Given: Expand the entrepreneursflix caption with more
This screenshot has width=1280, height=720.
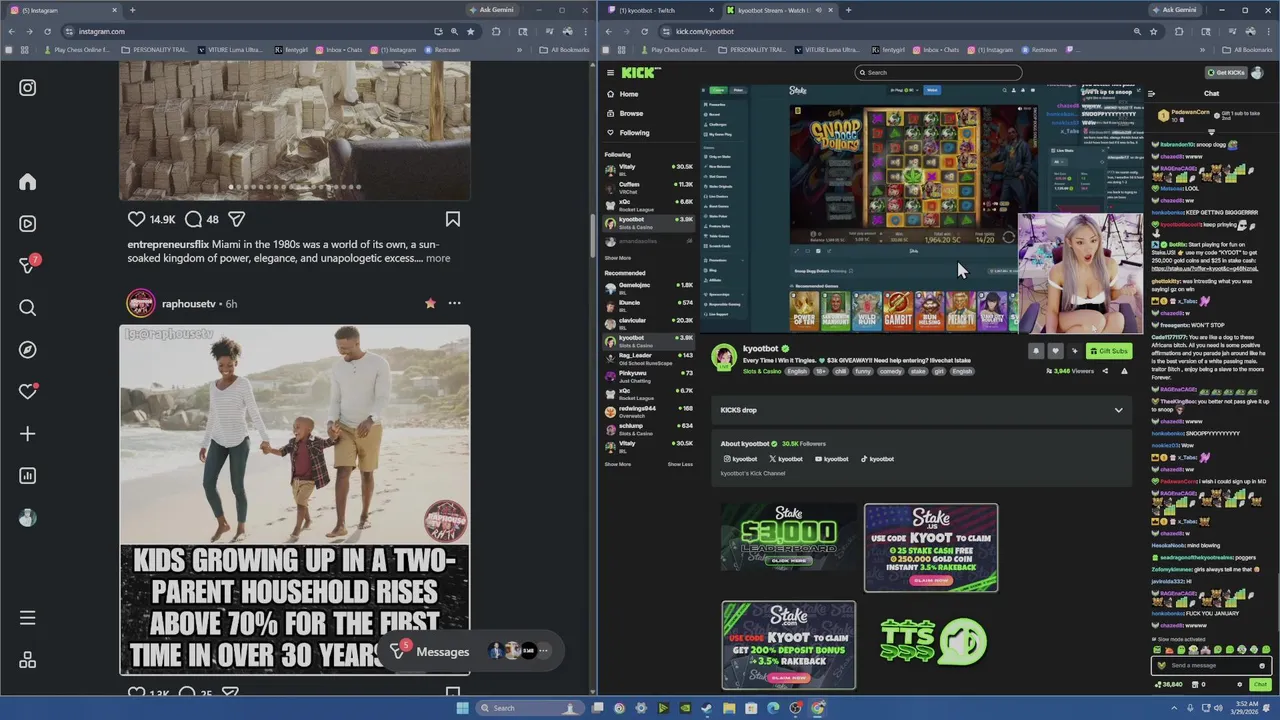Looking at the screenshot, I should click(x=438, y=258).
